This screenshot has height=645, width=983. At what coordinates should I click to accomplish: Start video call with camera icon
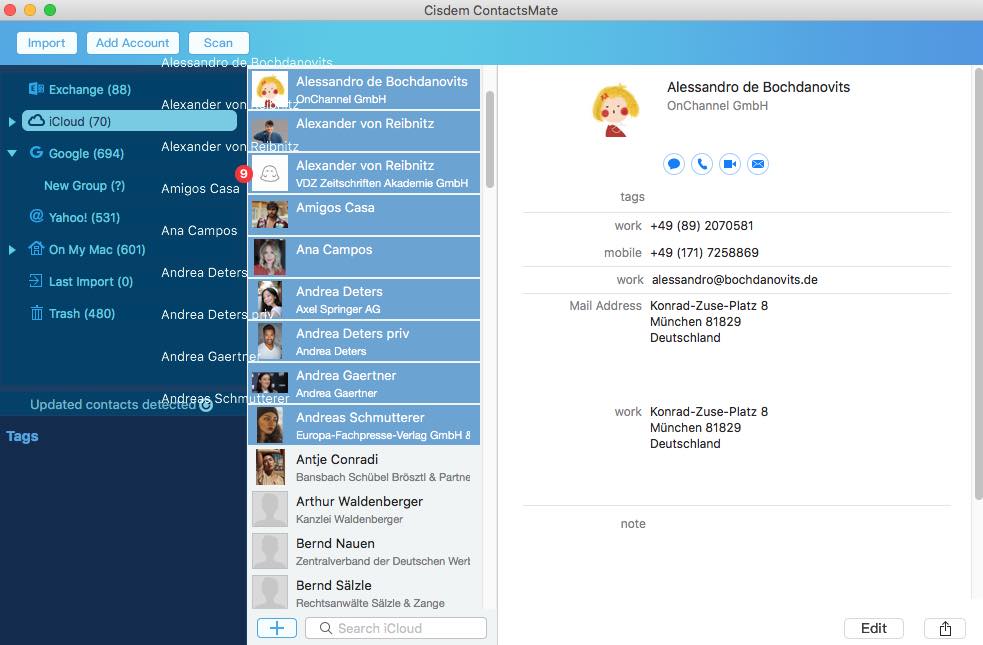730,164
